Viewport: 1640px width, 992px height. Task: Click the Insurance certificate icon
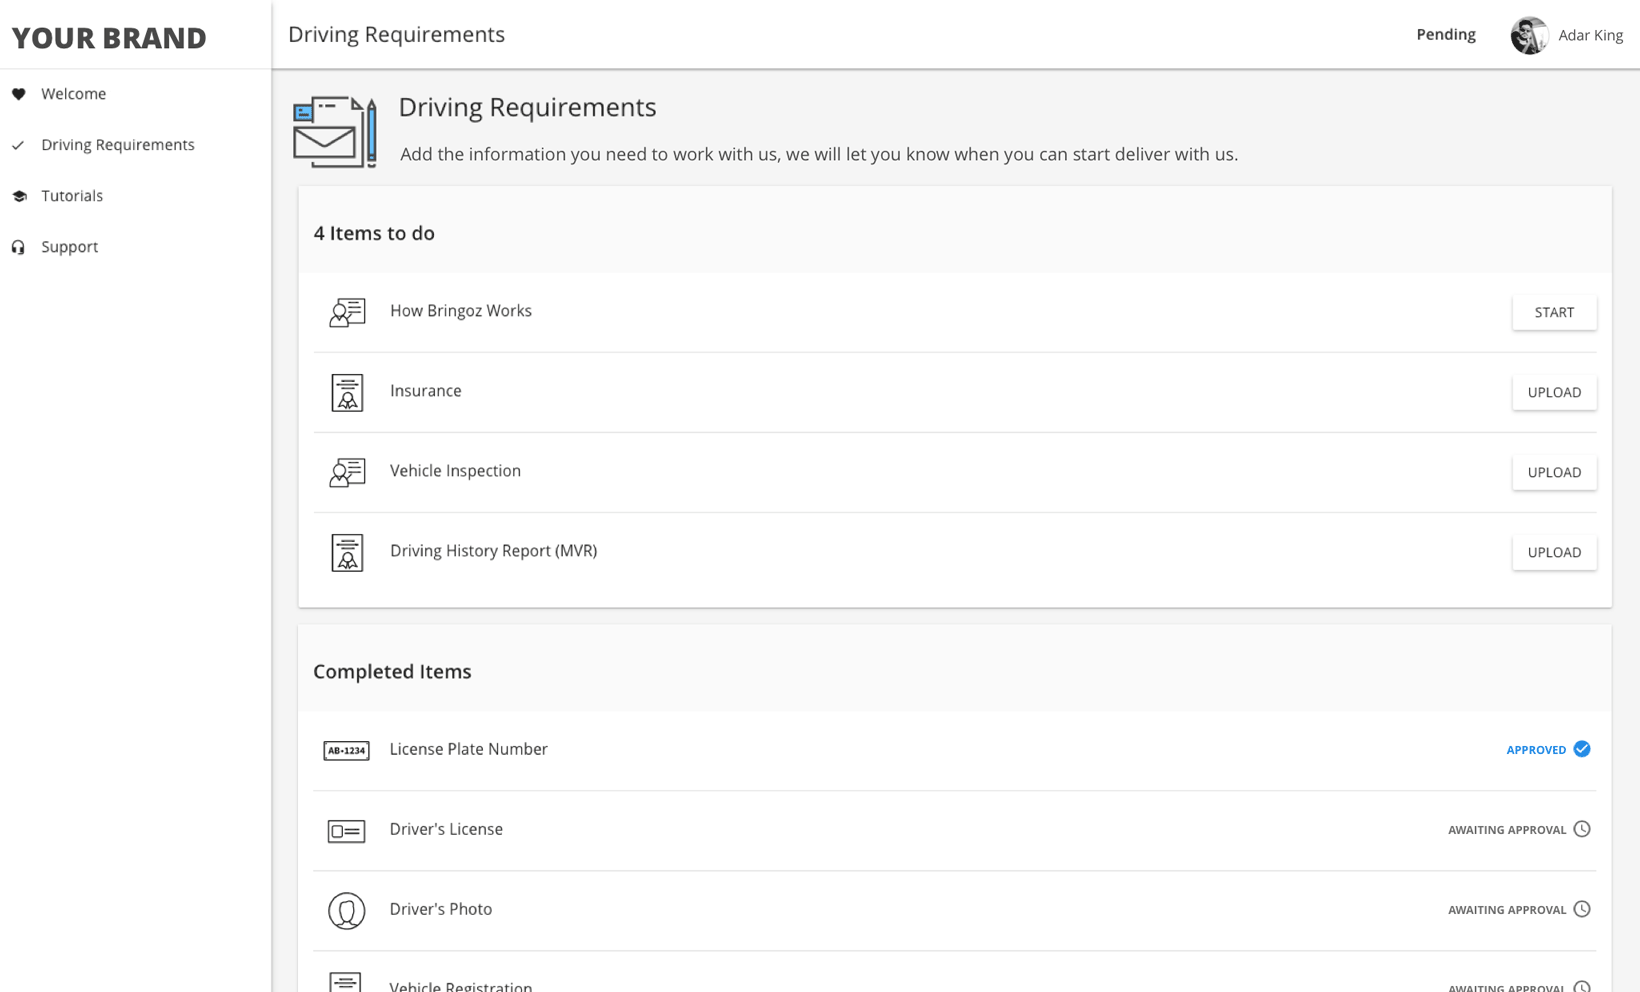pyautogui.click(x=347, y=392)
